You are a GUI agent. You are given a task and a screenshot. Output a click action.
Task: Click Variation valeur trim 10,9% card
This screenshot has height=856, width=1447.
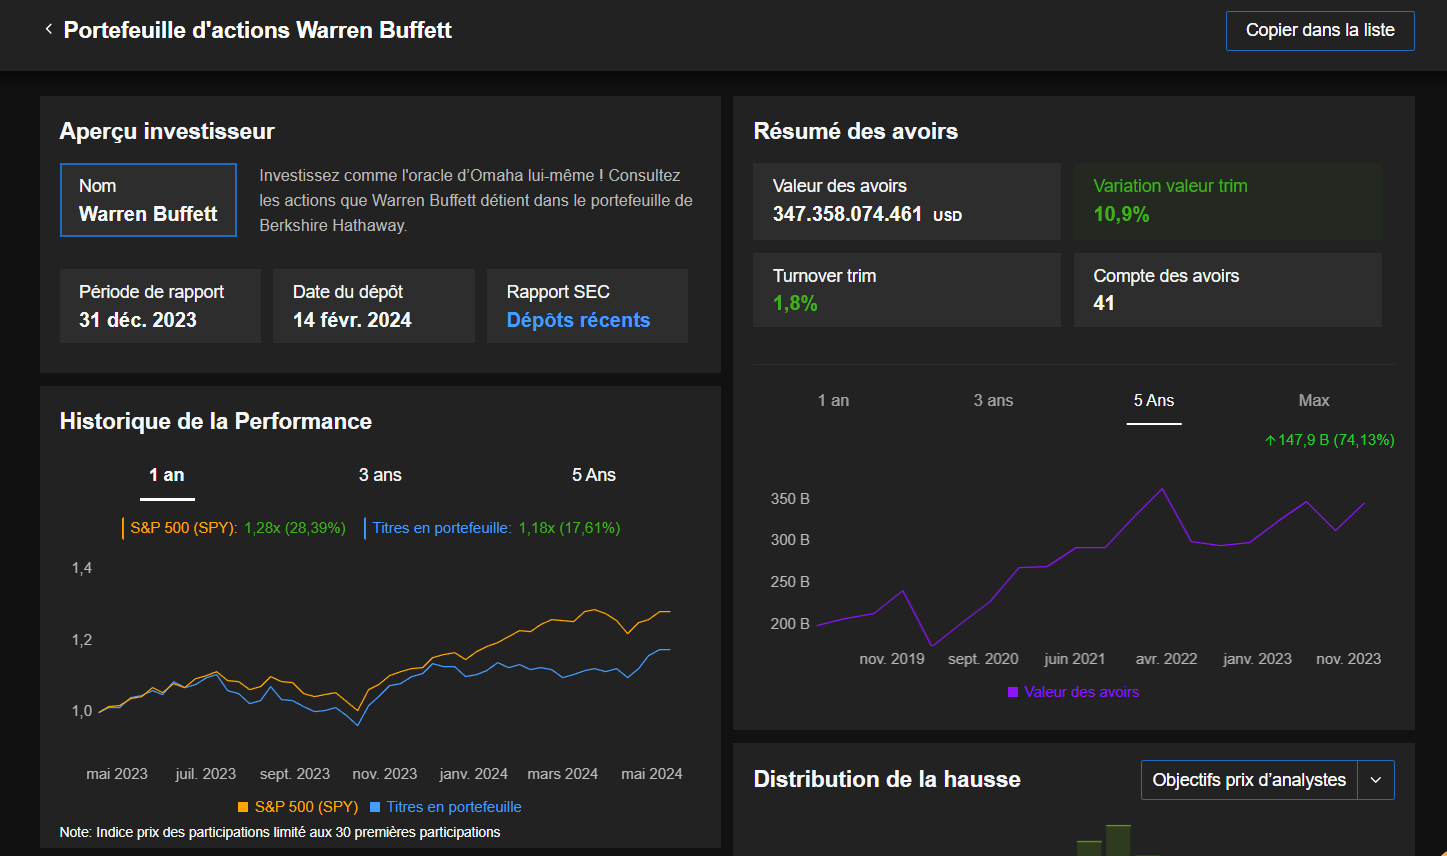click(x=1228, y=201)
